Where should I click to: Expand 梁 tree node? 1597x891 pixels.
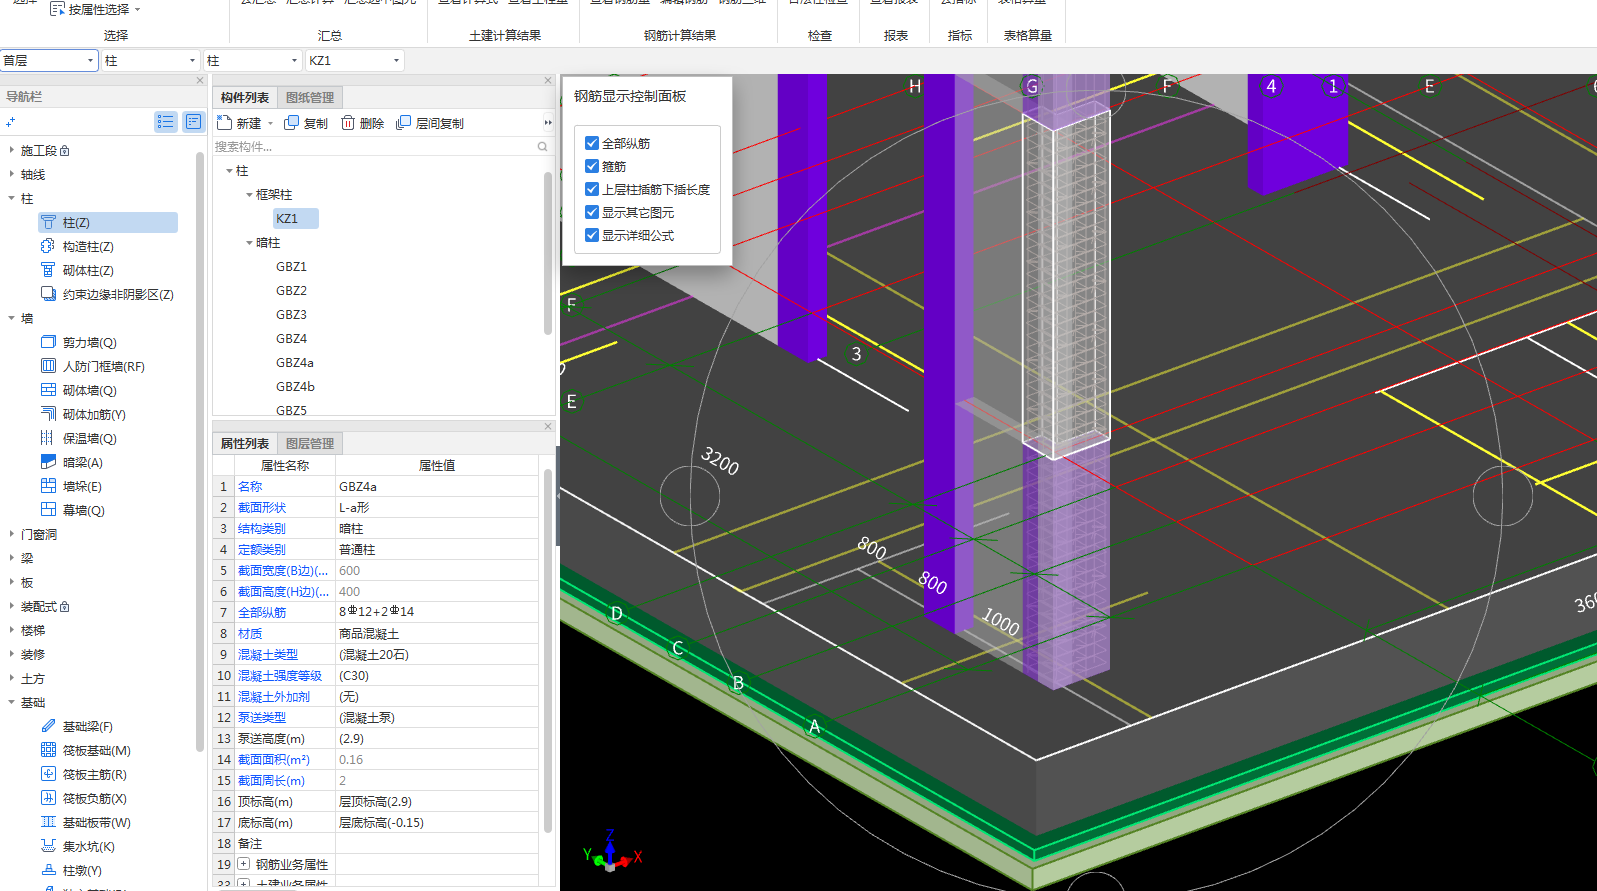pos(11,558)
